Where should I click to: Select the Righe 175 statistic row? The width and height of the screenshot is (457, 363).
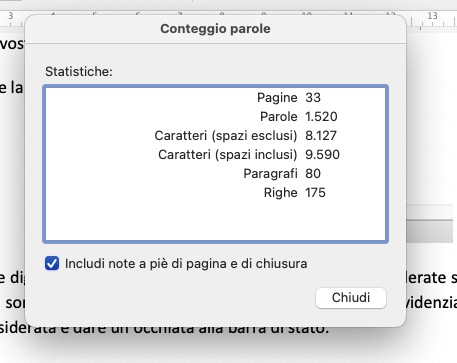(216, 193)
